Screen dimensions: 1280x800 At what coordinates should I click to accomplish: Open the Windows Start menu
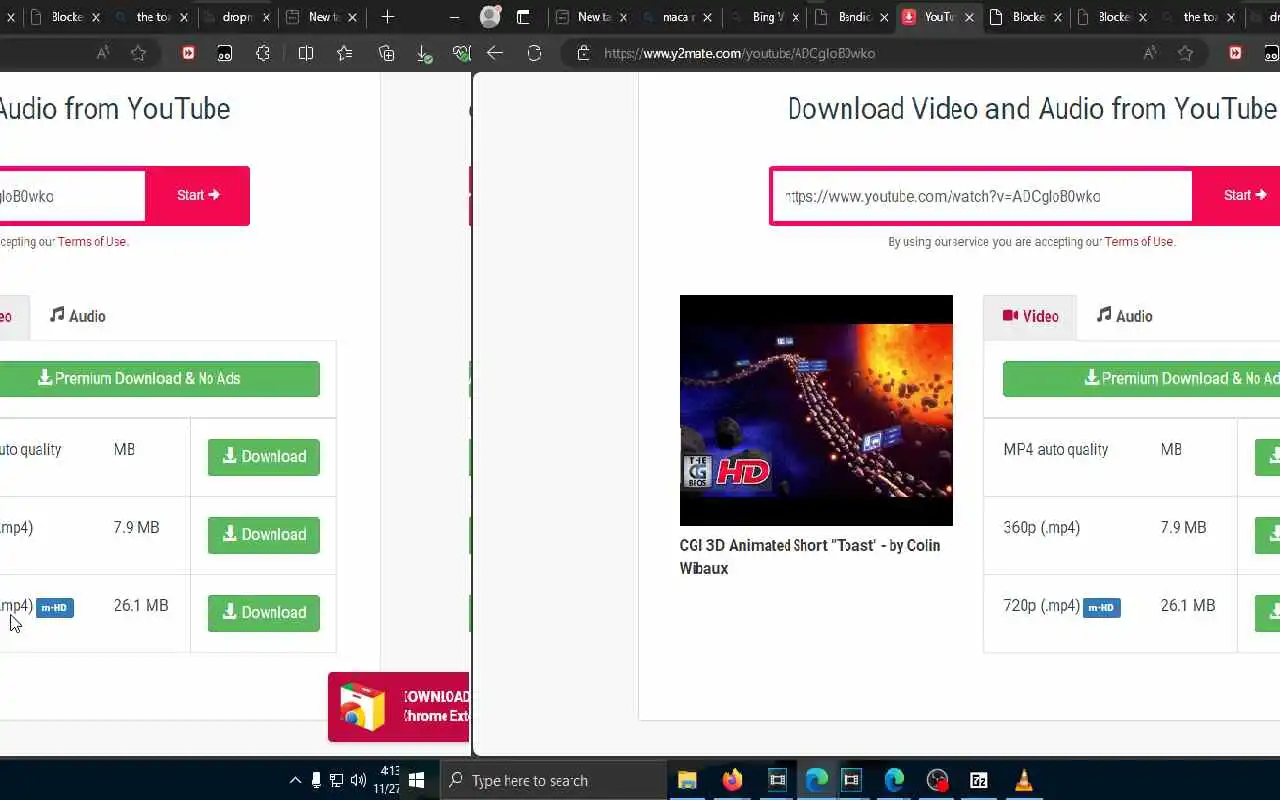417,780
